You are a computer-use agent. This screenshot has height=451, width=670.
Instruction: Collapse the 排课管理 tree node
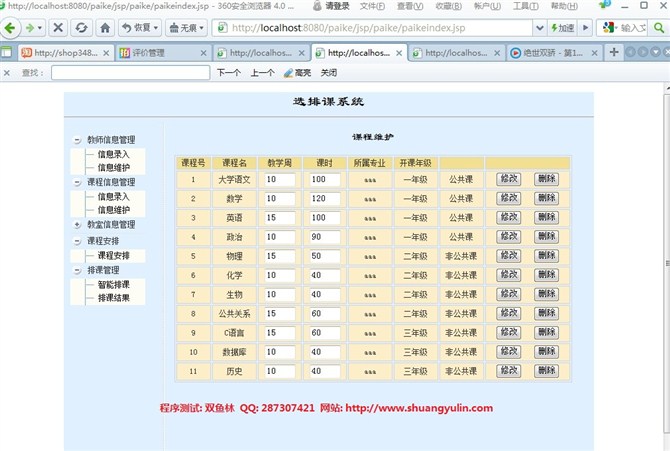77,271
